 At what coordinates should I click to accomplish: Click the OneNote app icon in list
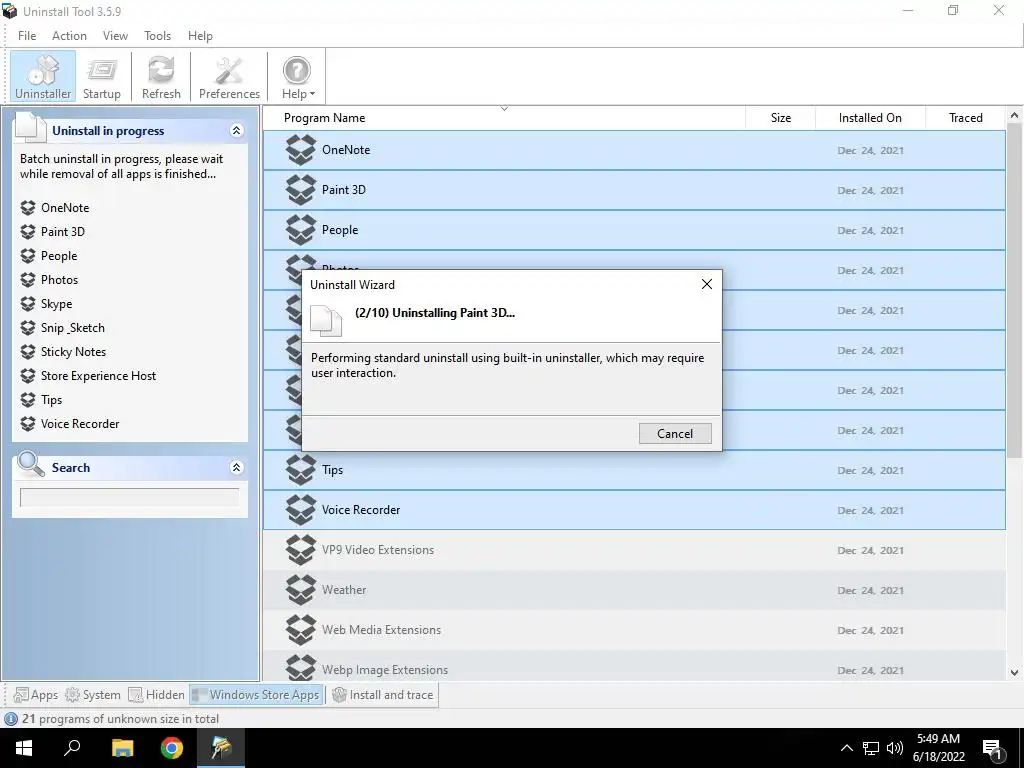(301, 150)
